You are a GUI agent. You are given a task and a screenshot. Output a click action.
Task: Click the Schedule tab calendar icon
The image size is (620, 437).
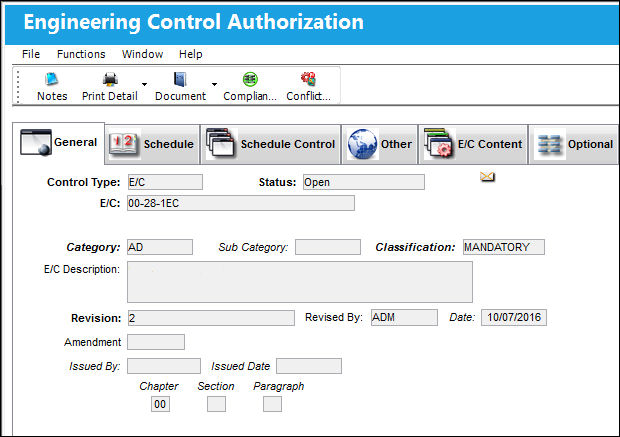(124, 144)
